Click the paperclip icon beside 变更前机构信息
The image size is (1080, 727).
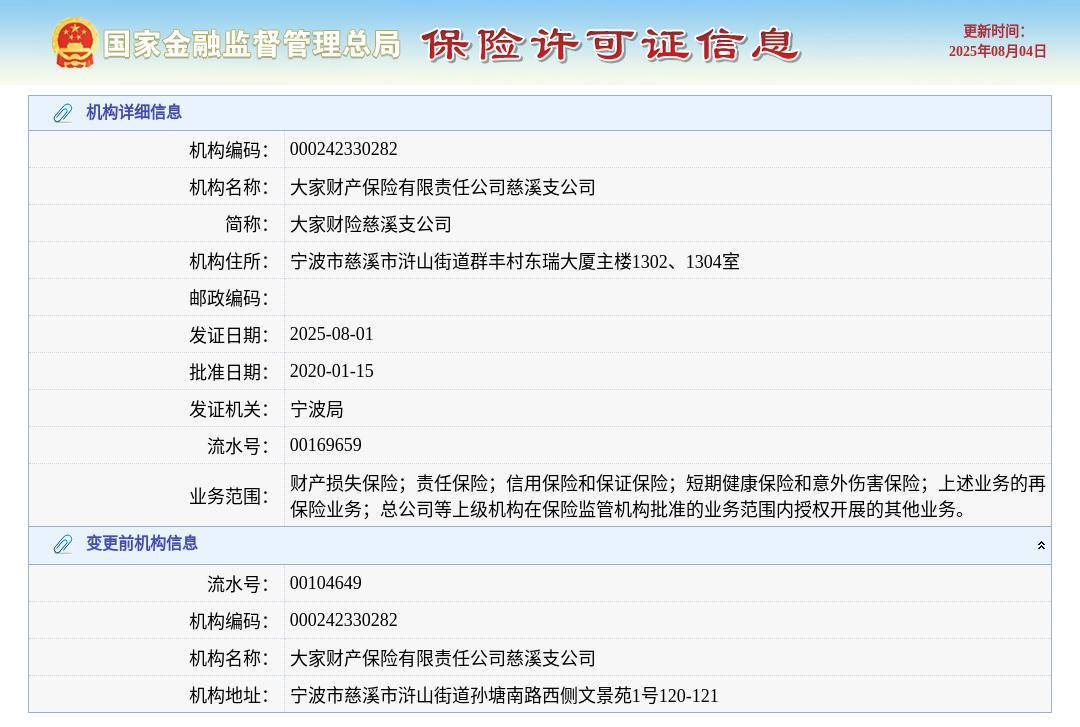pyautogui.click(x=63, y=544)
